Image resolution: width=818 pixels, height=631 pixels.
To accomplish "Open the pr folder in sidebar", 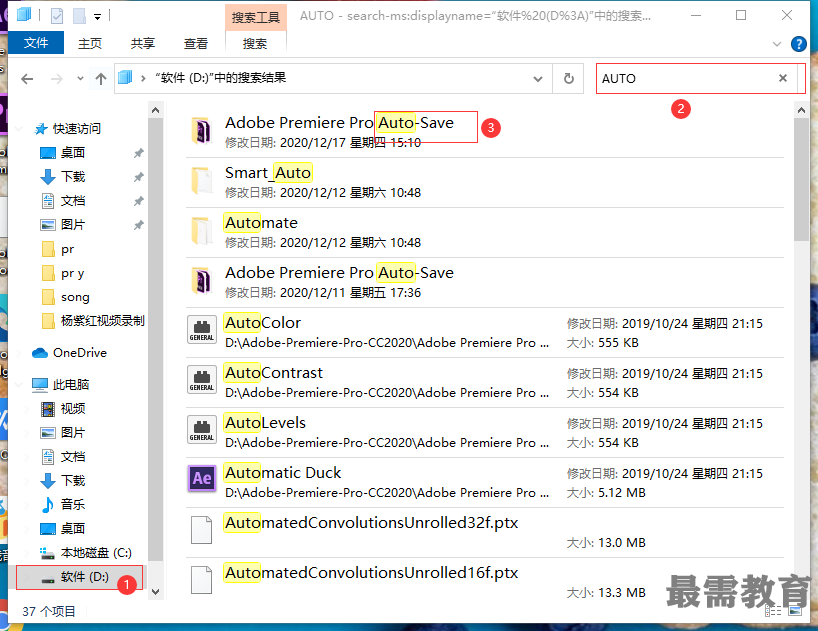I will pyautogui.click(x=67, y=249).
